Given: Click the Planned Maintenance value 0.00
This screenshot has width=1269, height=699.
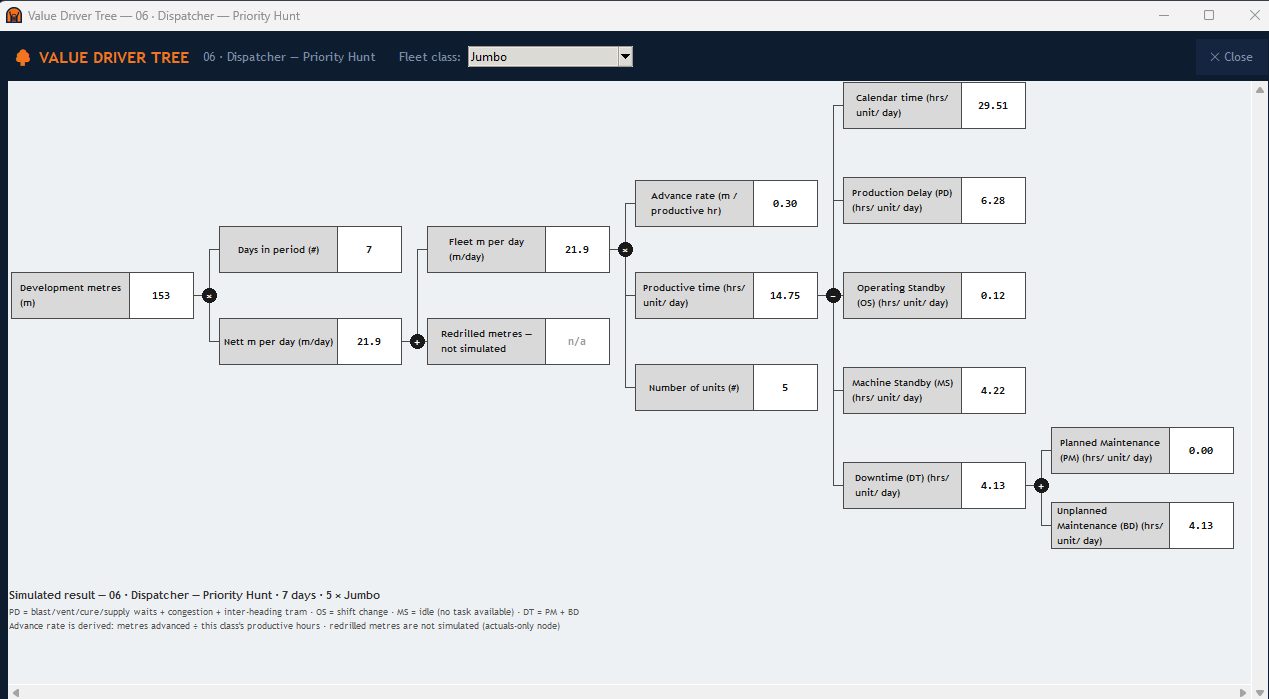Looking at the screenshot, I should pyautogui.click(x=1201, y=450).
